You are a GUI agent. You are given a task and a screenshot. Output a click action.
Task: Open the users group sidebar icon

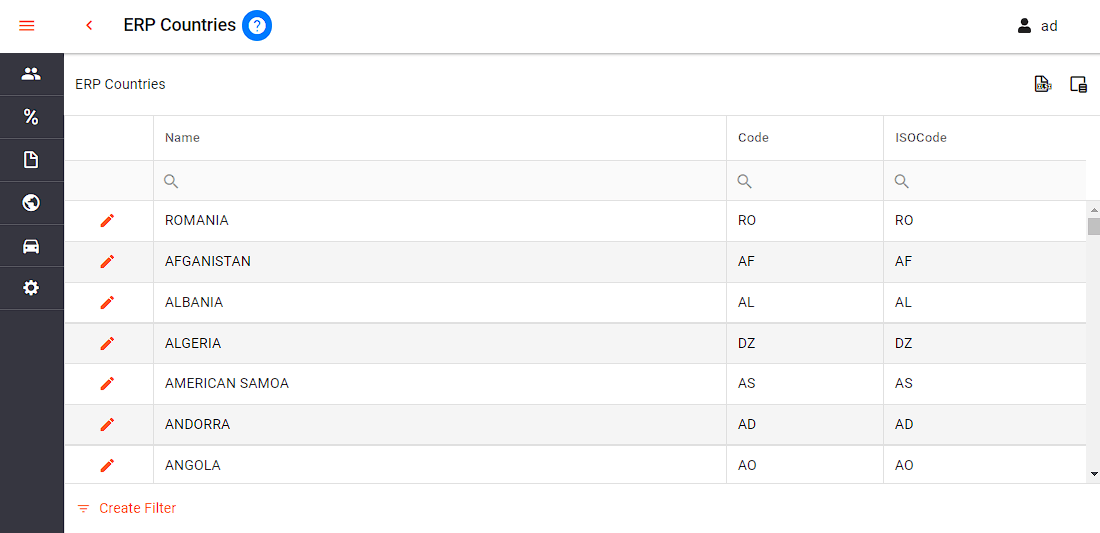(x=31, y=74)
